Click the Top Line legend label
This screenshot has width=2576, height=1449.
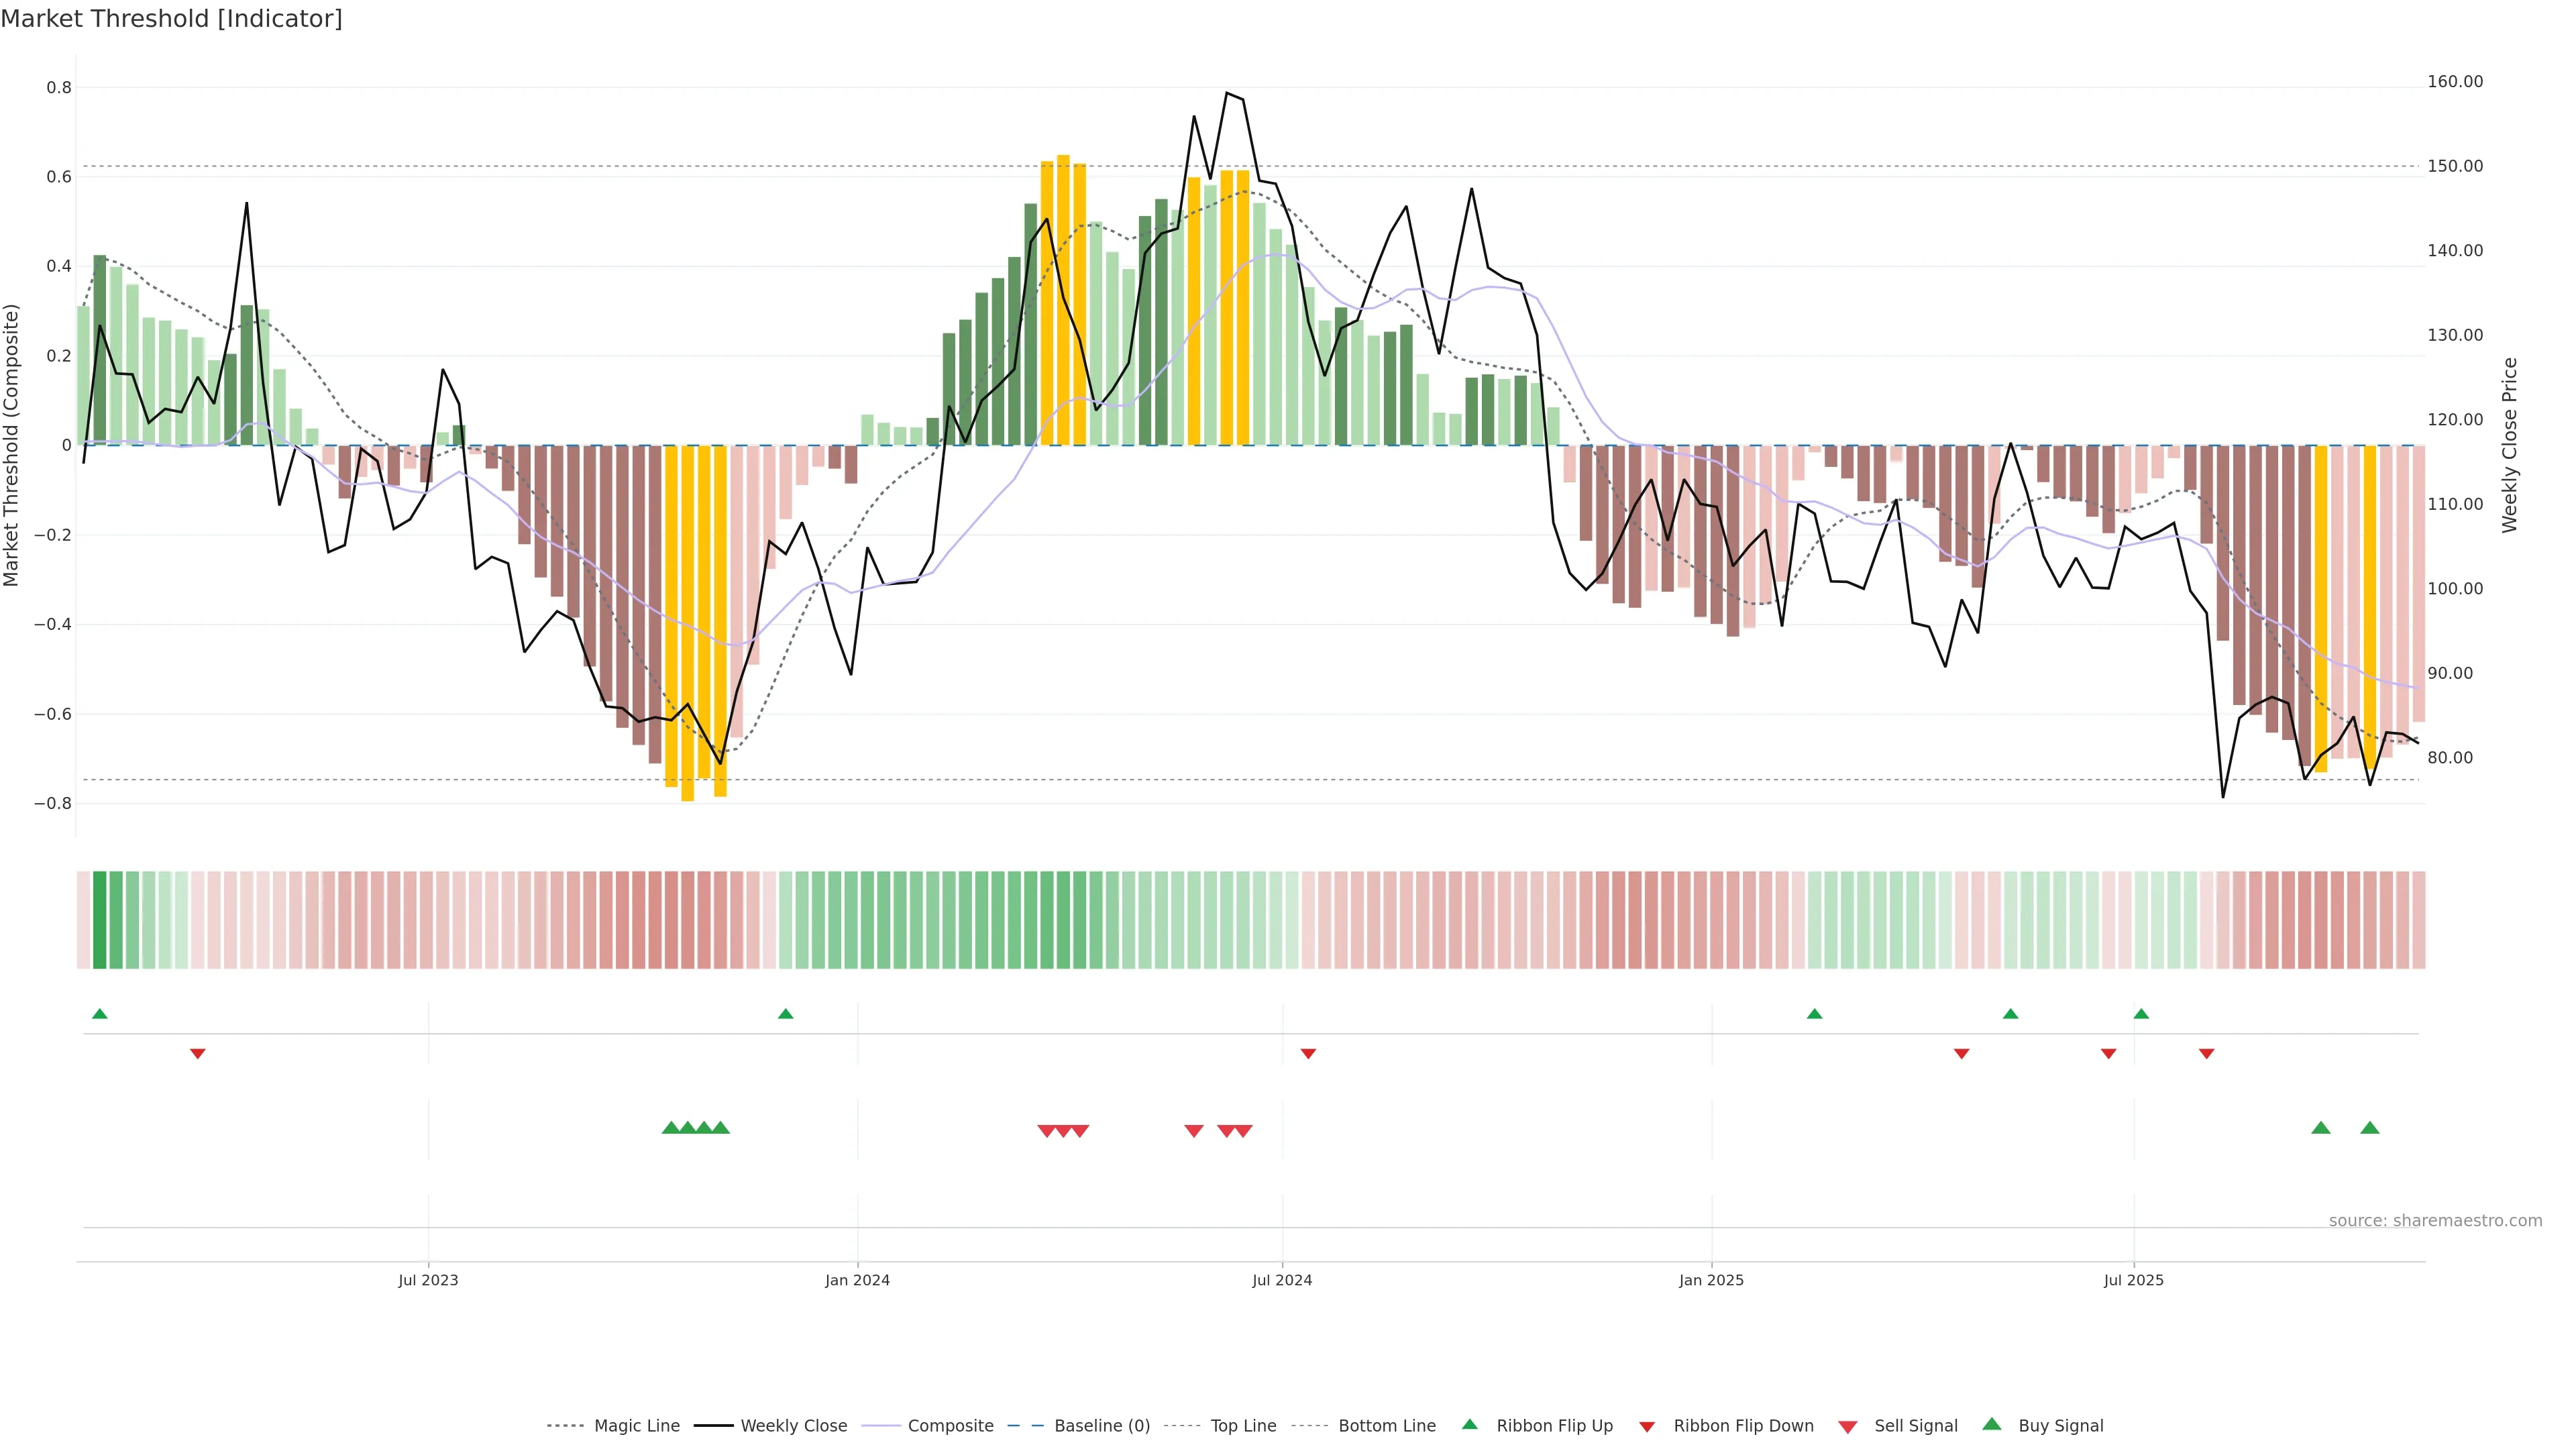[1243, 1426]
